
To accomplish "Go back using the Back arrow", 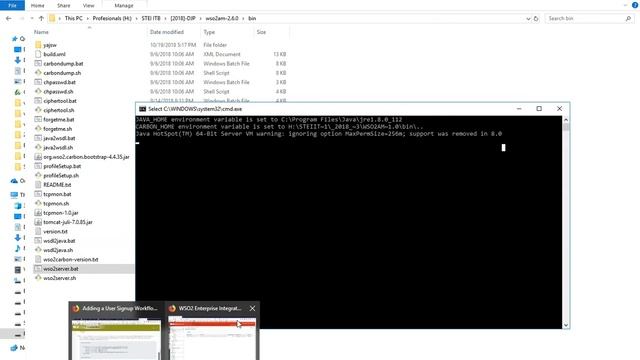I will coord(9,18).
